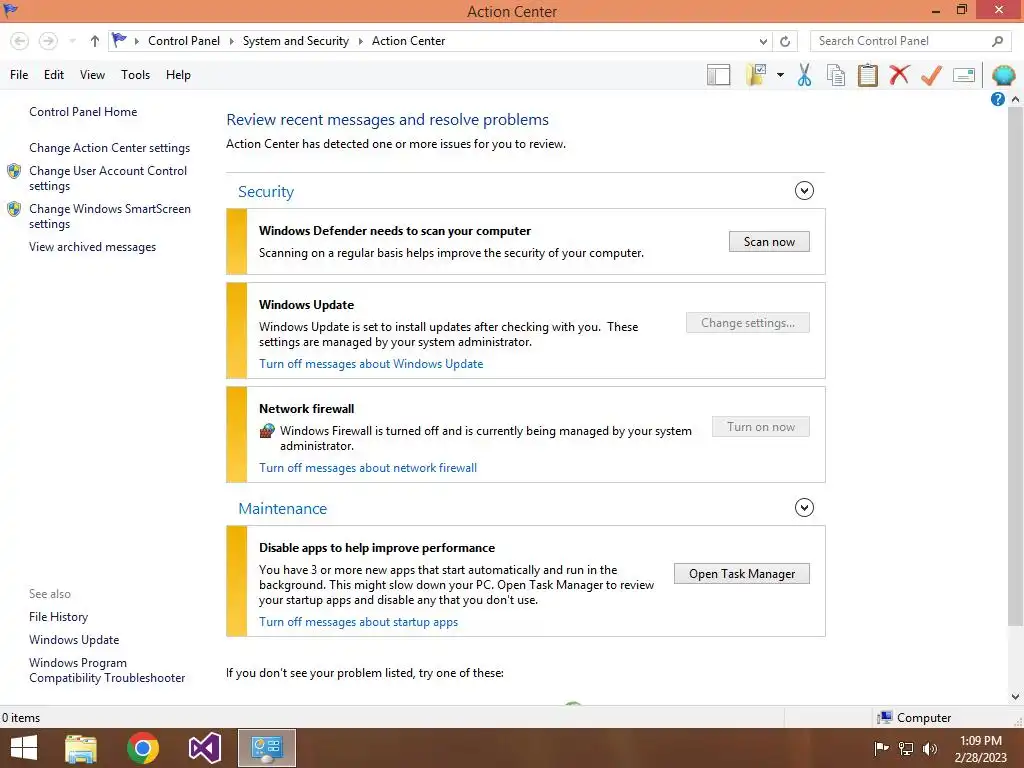Click the seashell Classic Shell icon
1024x768 pixels.
tap(1004, 75)
